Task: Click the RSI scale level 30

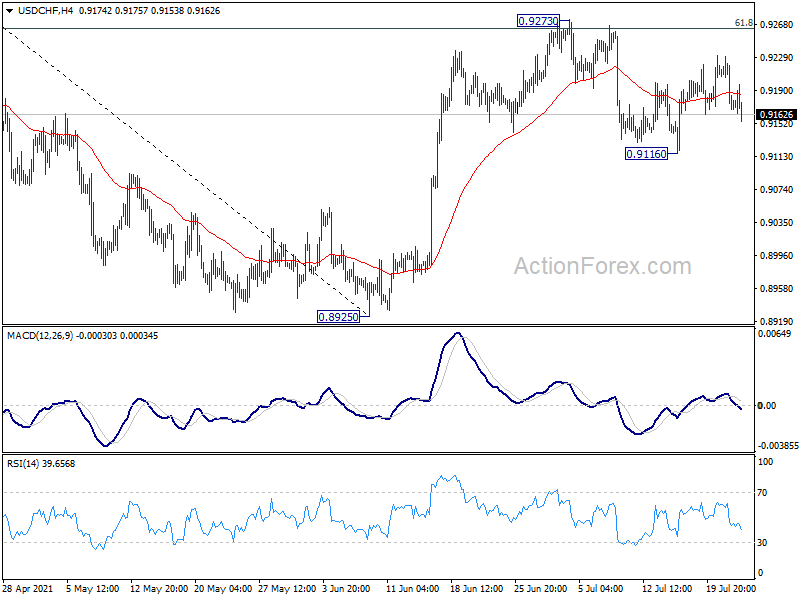Action: [x=762, y=543]
